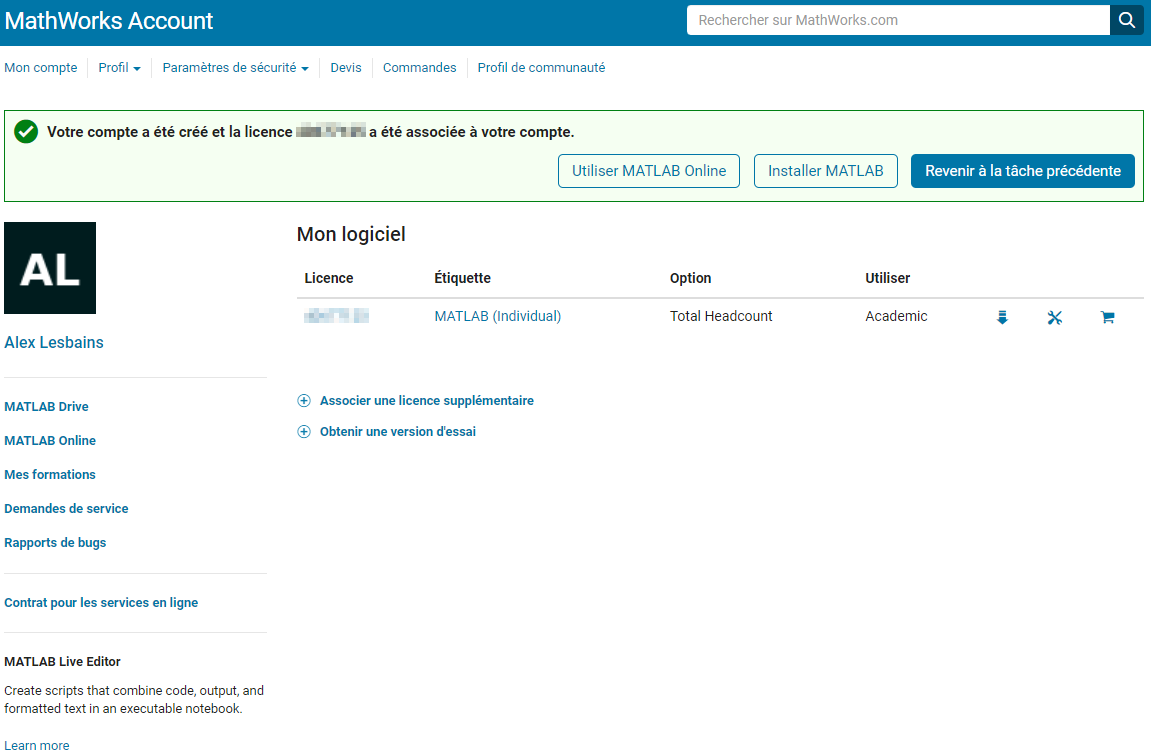Click the Total Headcount cell

point(721,316)
